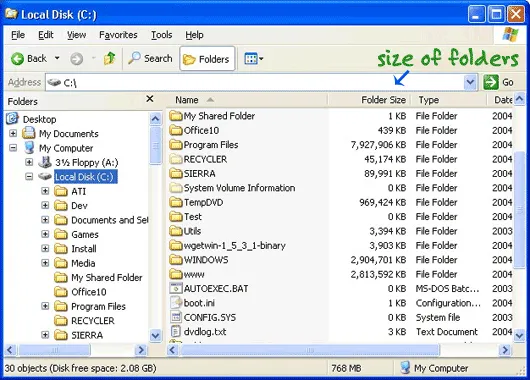Select My Shared Folder icon in file list
The height and width of the screenshot is (380, 530).
(x=176, y=116)
